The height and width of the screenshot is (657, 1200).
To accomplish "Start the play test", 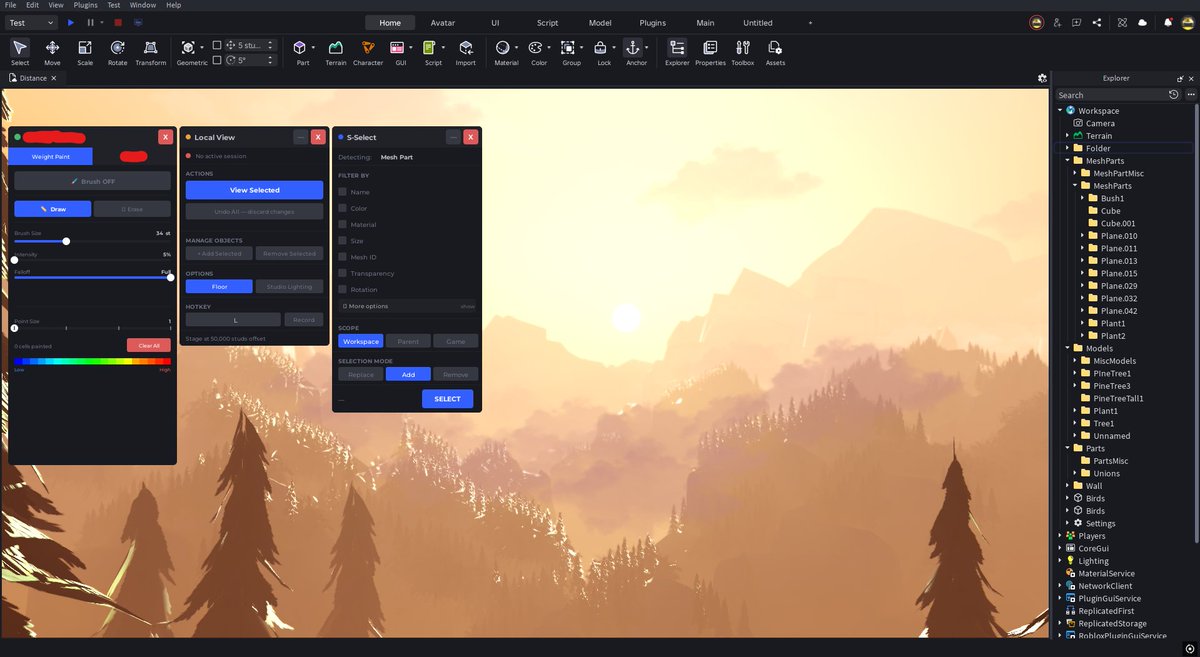I will [71, 22].
